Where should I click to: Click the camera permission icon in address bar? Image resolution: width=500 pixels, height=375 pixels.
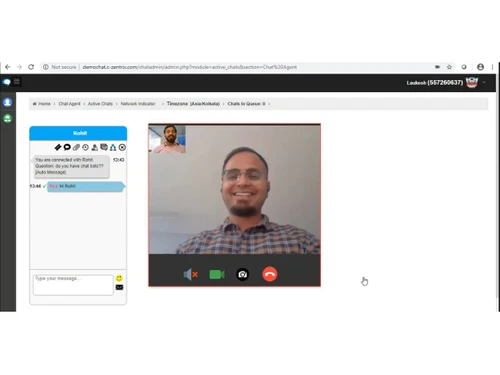click(437, 67)
